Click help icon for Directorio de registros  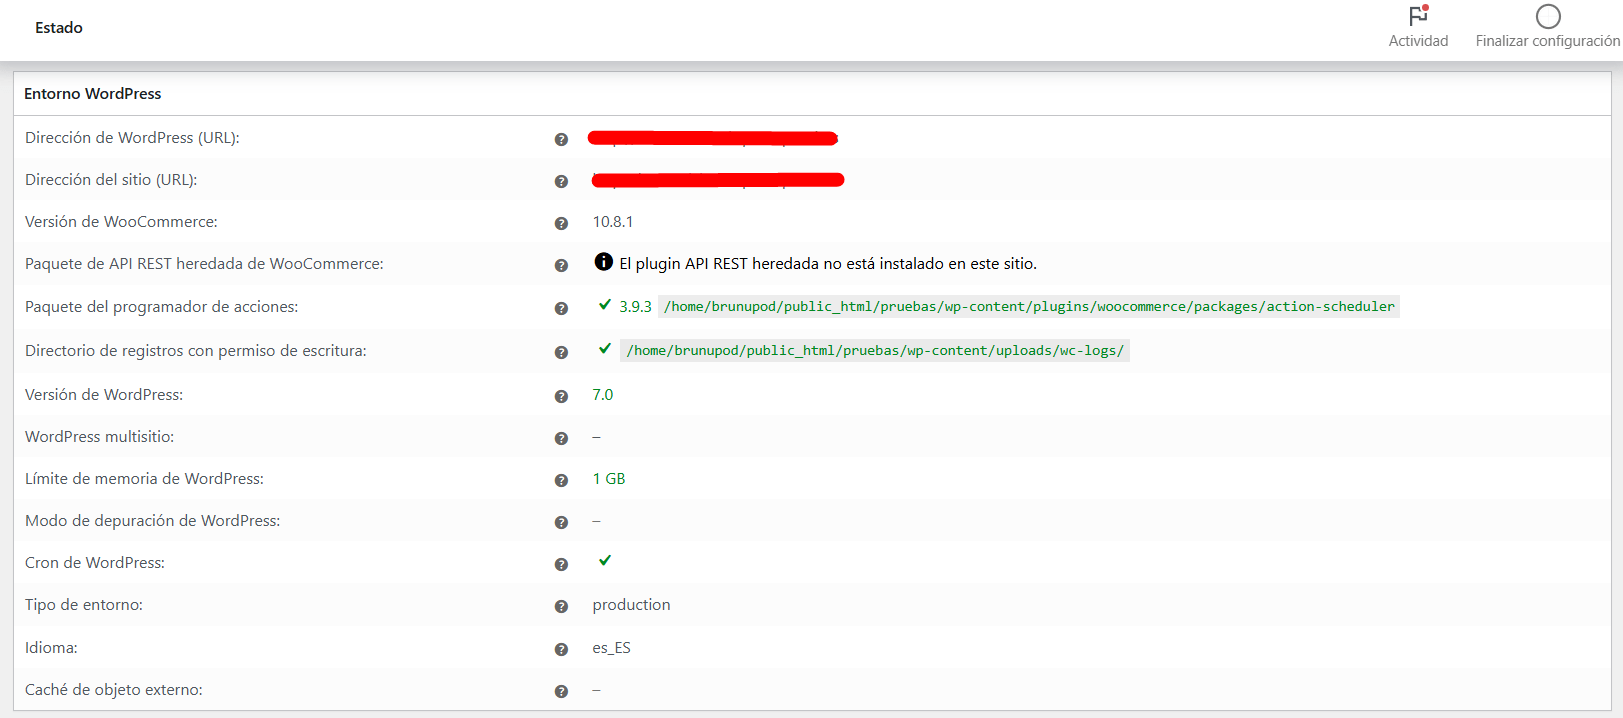(x=561, y=352)
